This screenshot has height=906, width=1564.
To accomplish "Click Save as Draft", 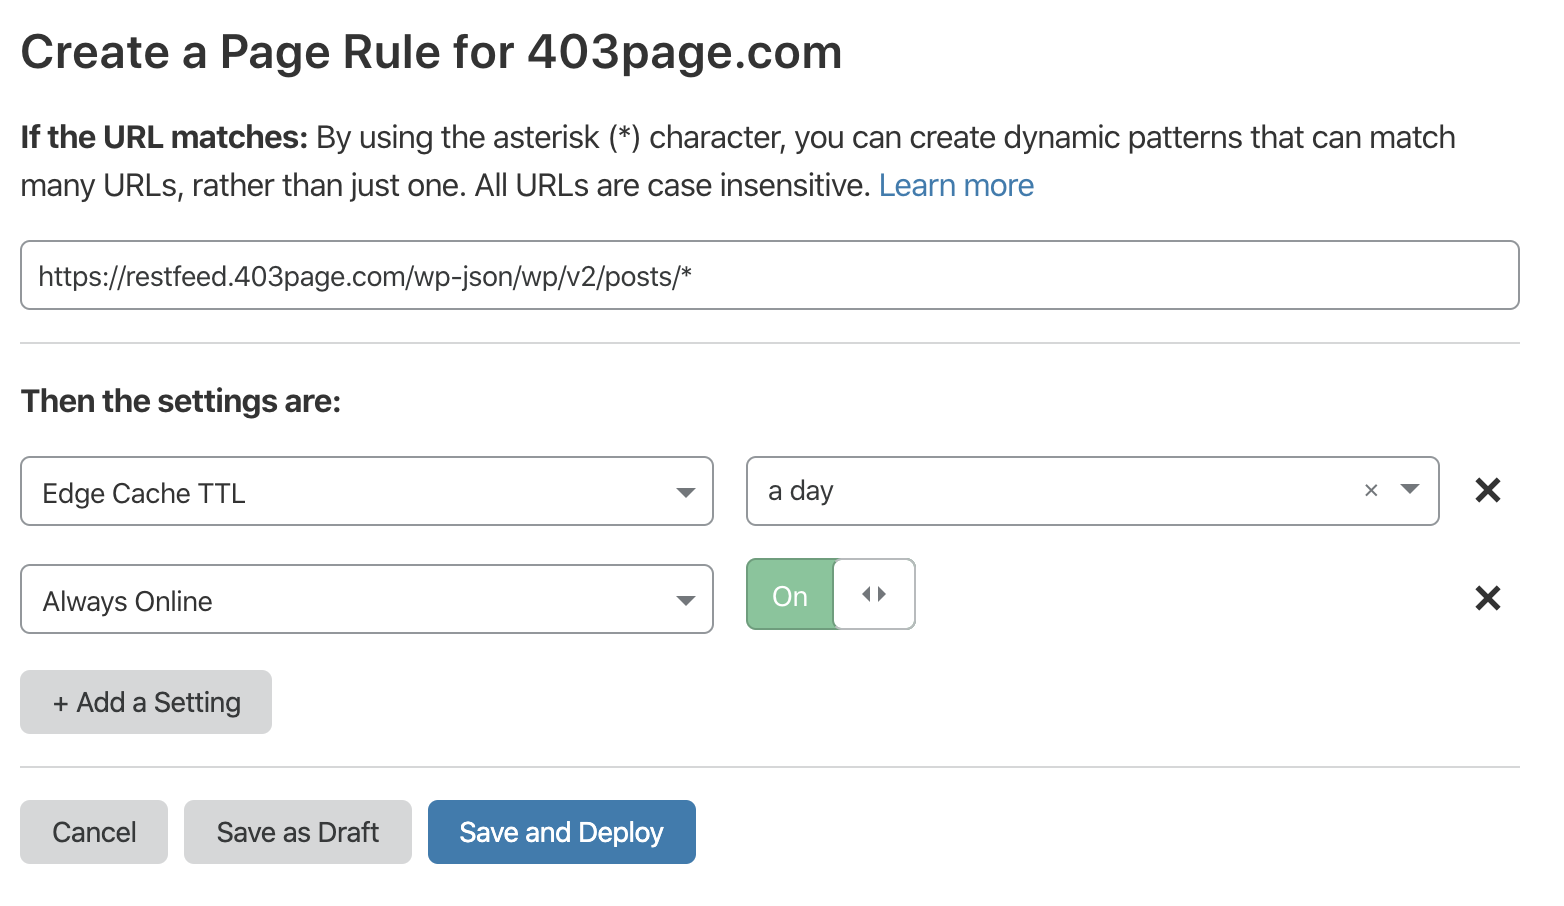I will 297,831.
